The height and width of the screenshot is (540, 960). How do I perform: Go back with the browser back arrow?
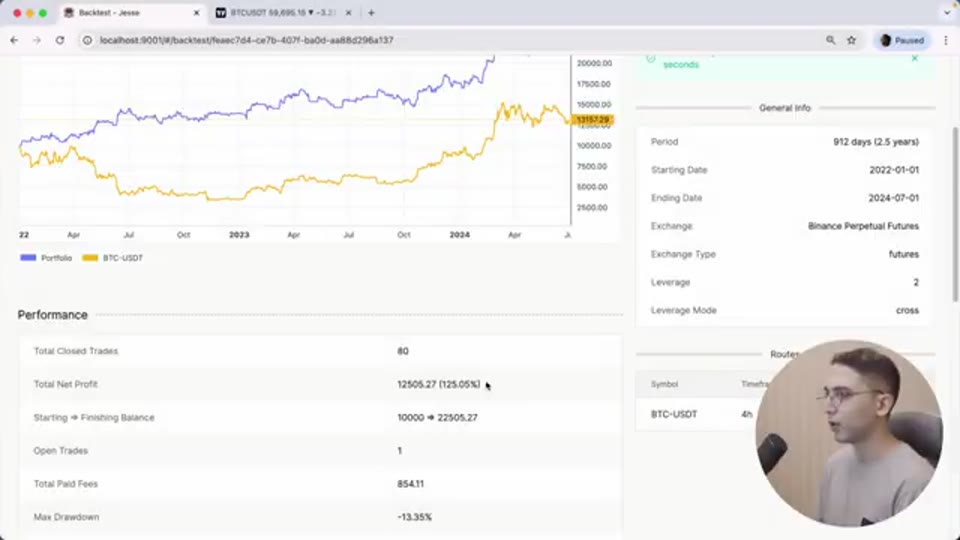click(14, 40)
